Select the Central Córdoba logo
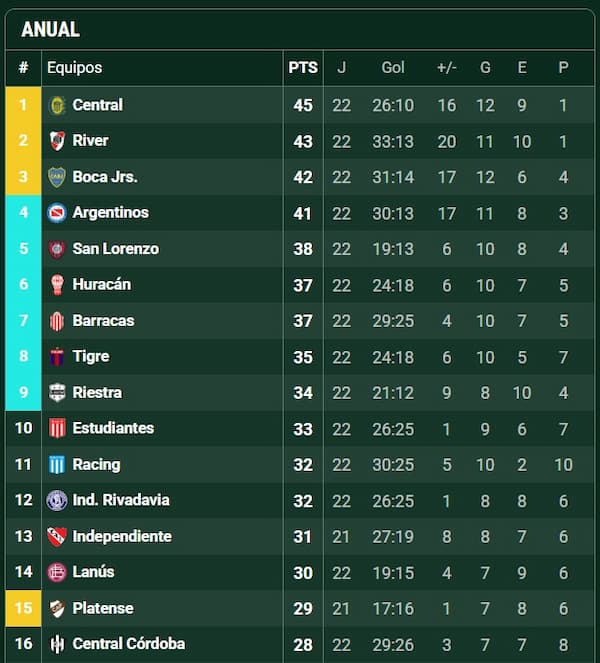The height and width of the screenshot is (663, 600). point(57,644)
